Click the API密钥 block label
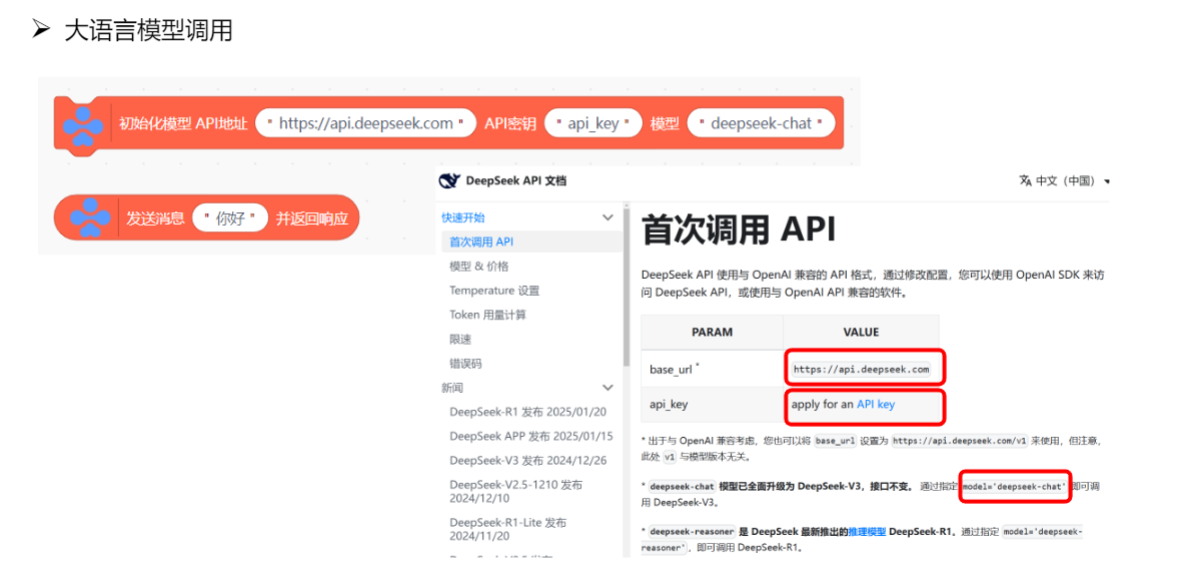Screen dimensions: 1180x574 tap(510, 123)
